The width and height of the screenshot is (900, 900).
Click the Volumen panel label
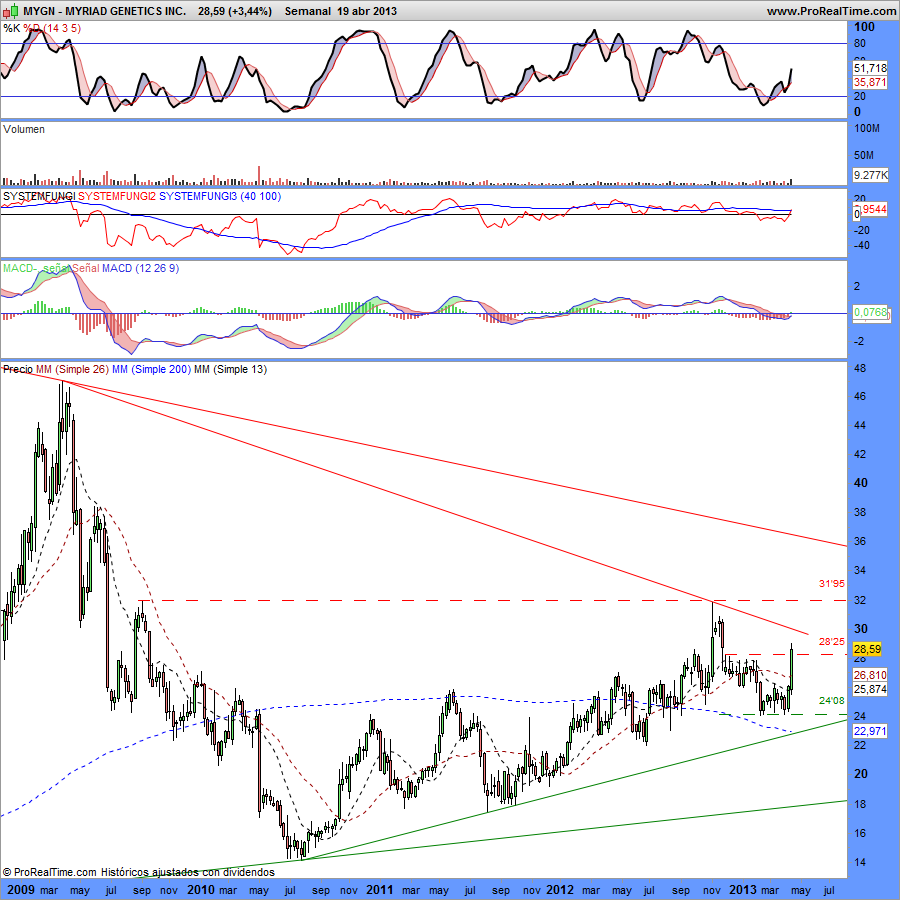pos(24,129)
